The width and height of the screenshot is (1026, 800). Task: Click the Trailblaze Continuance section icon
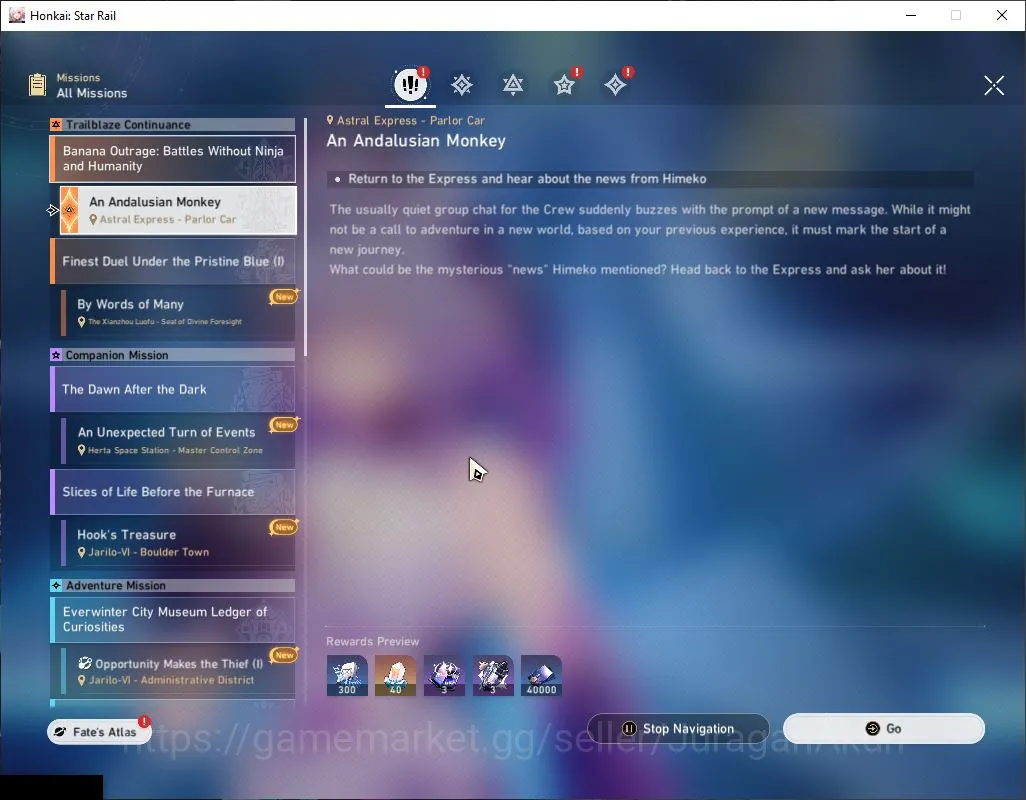(56, 124)
